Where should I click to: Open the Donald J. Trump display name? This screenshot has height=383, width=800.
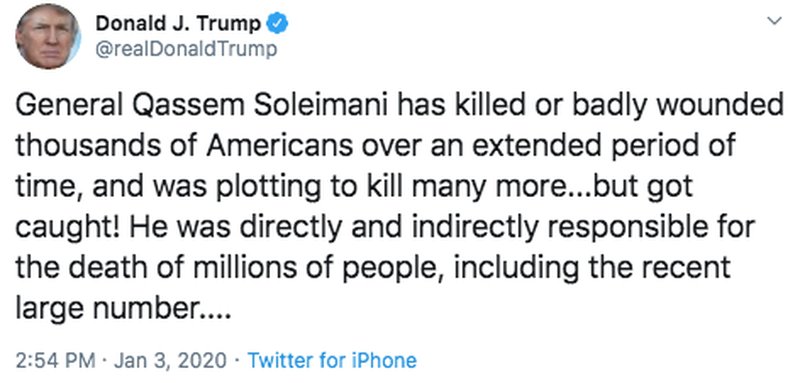(x=179, y=23)
